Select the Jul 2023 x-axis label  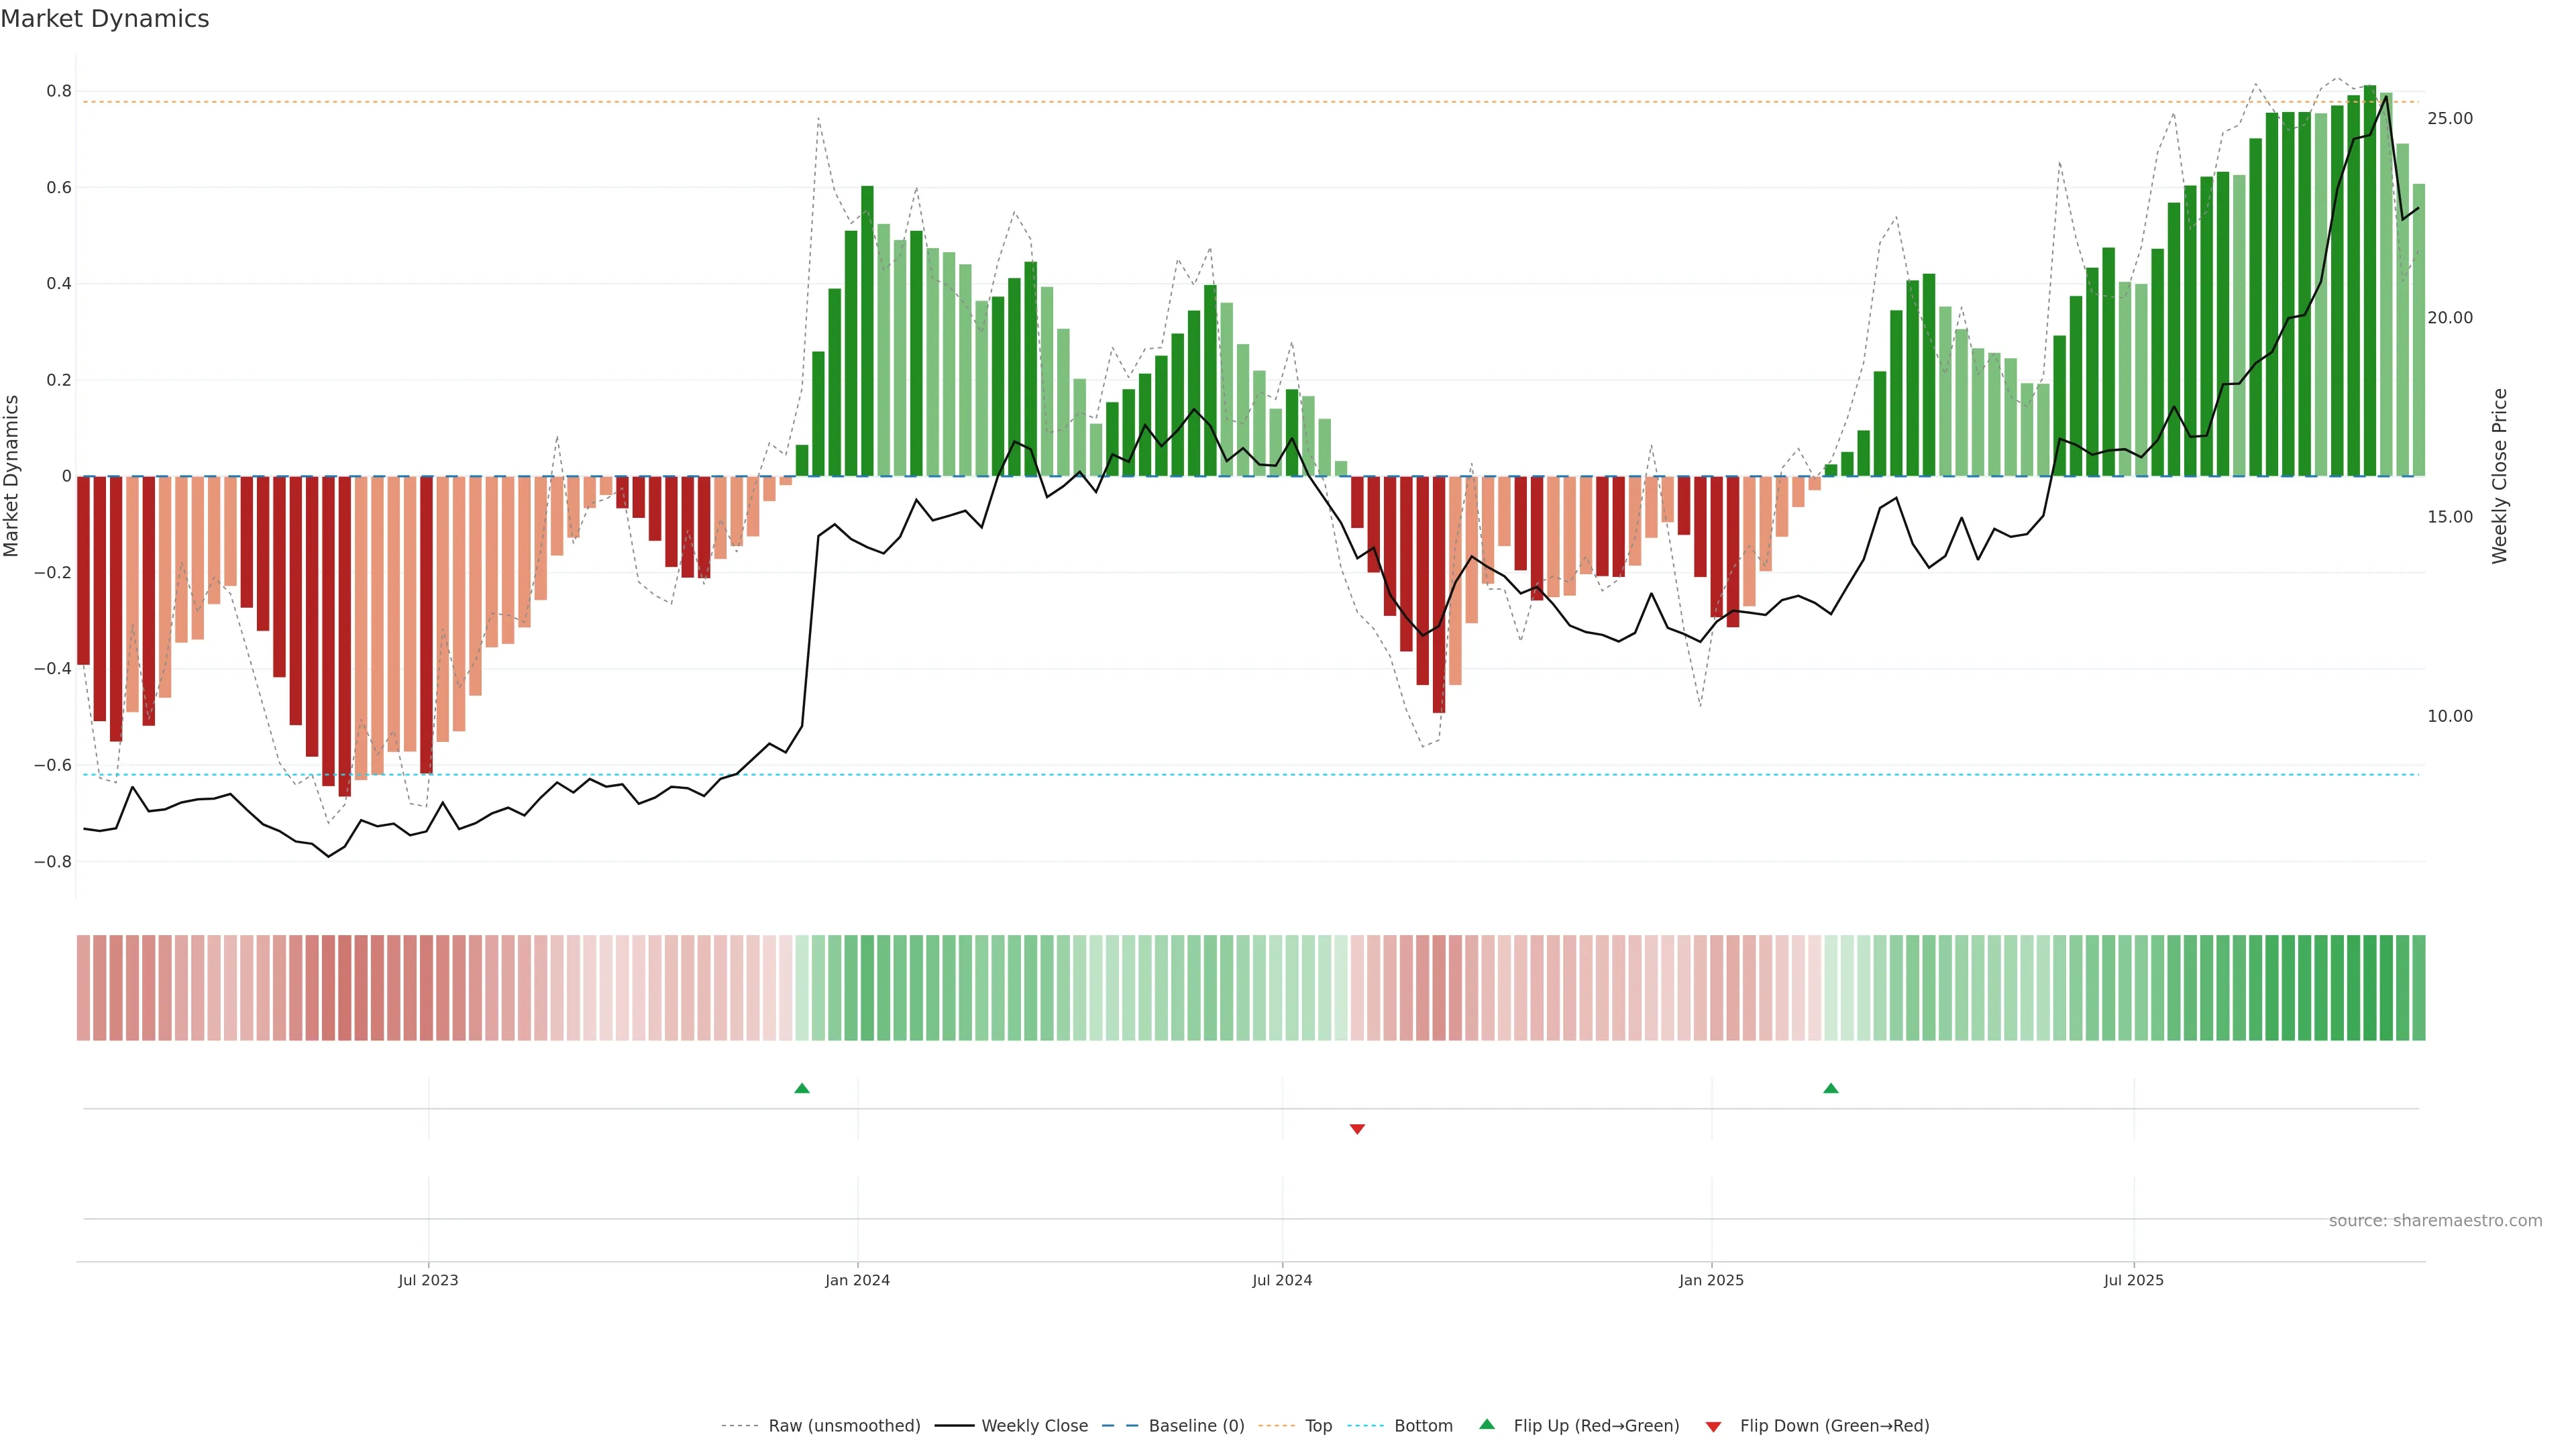click(x=428, y=1280)
